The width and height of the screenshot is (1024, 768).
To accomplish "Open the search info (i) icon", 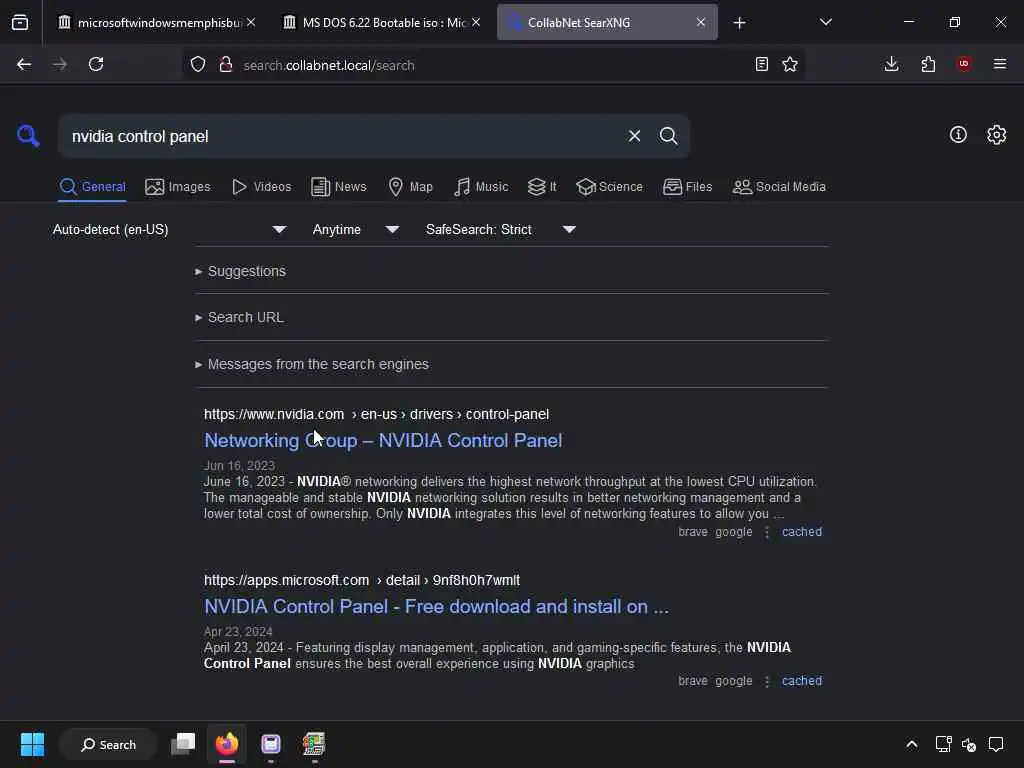I will (958, 135).
